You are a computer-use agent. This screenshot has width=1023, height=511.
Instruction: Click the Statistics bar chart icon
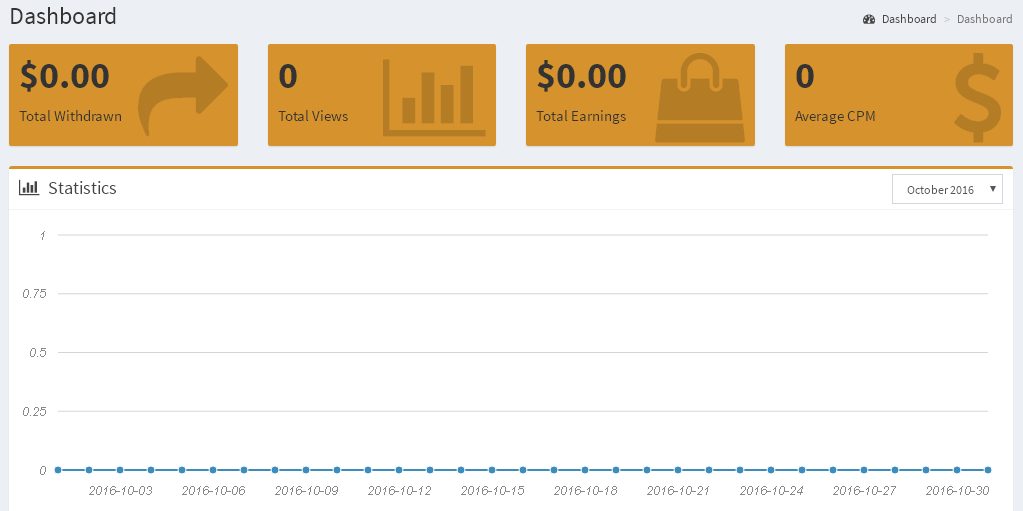[x=29, y=188]
